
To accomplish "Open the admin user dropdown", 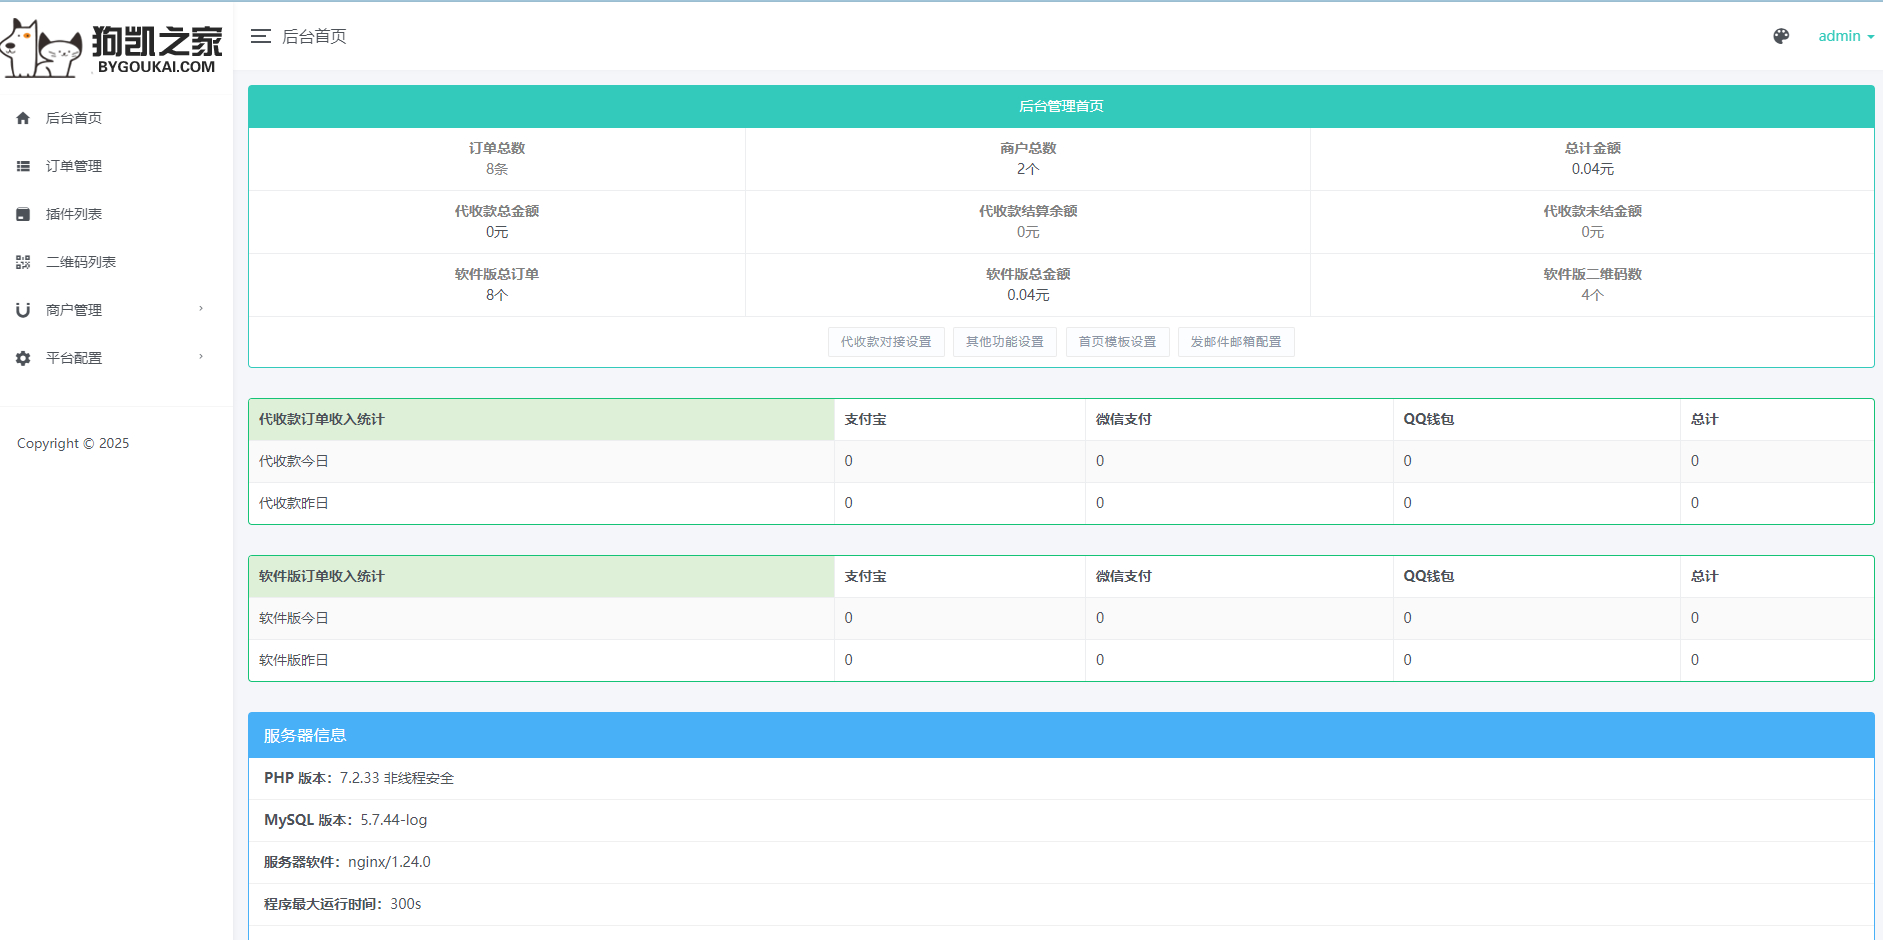I will [x=1846, y=36].
